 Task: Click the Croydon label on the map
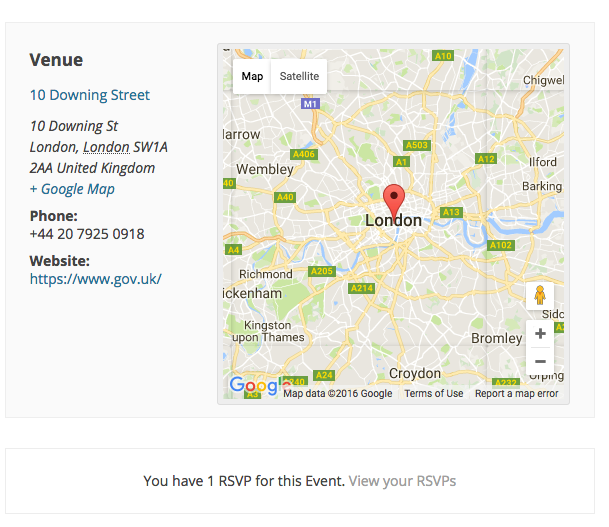pyautogui.click(x=415, y=373)
